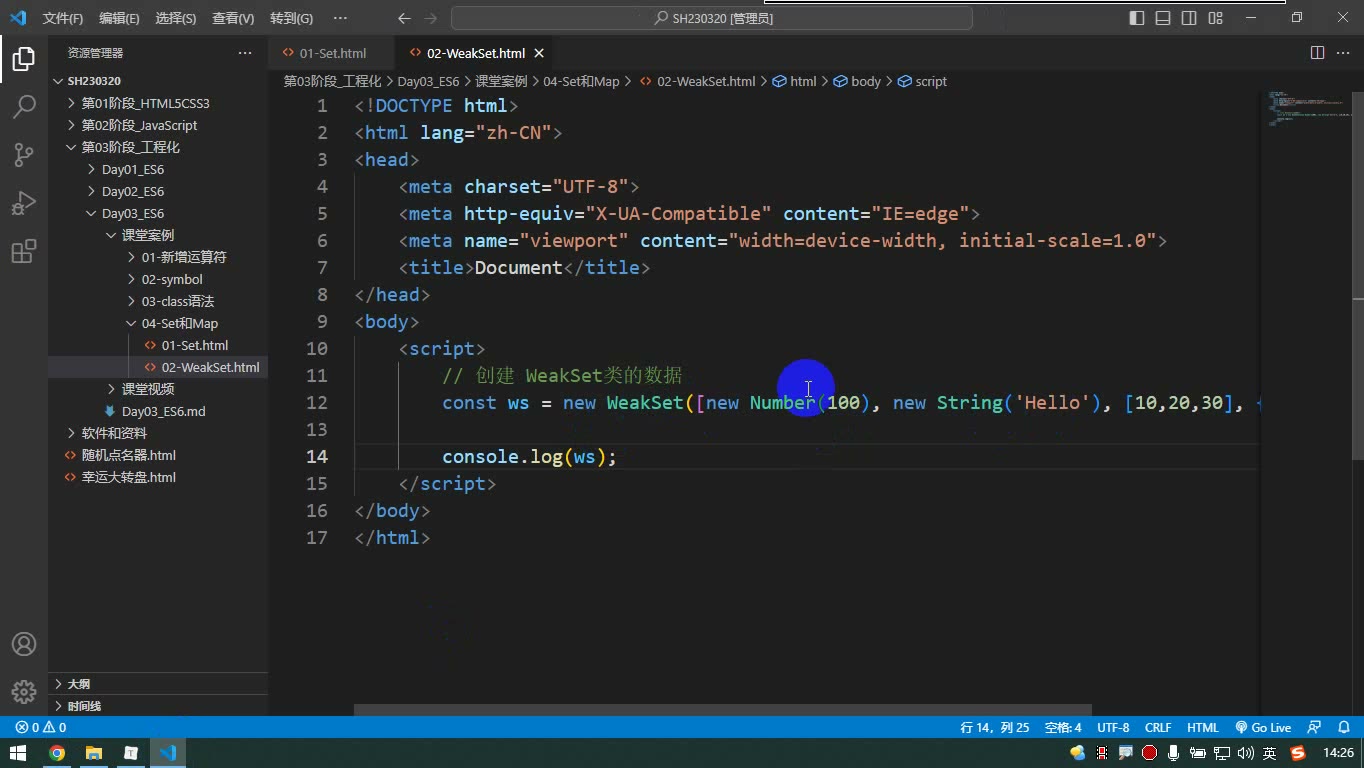The height and width of the screenshot is (768, 1364).
Task: Close the 02-WeakSet.html tab
Action: pyautogui.click(x=540, y=53)
